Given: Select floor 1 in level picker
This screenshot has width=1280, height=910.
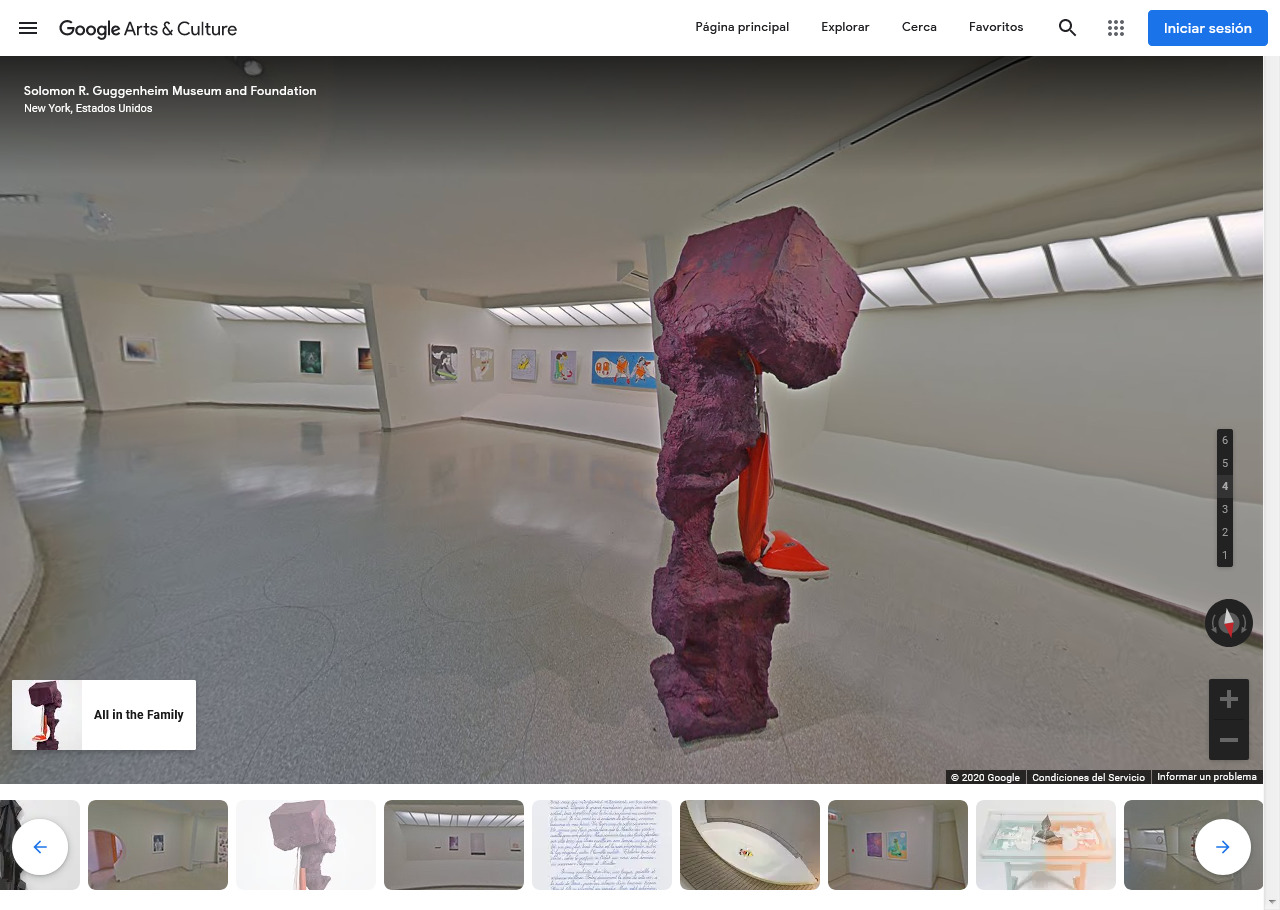Looking at the screenshot, I should click(1225, 556).
